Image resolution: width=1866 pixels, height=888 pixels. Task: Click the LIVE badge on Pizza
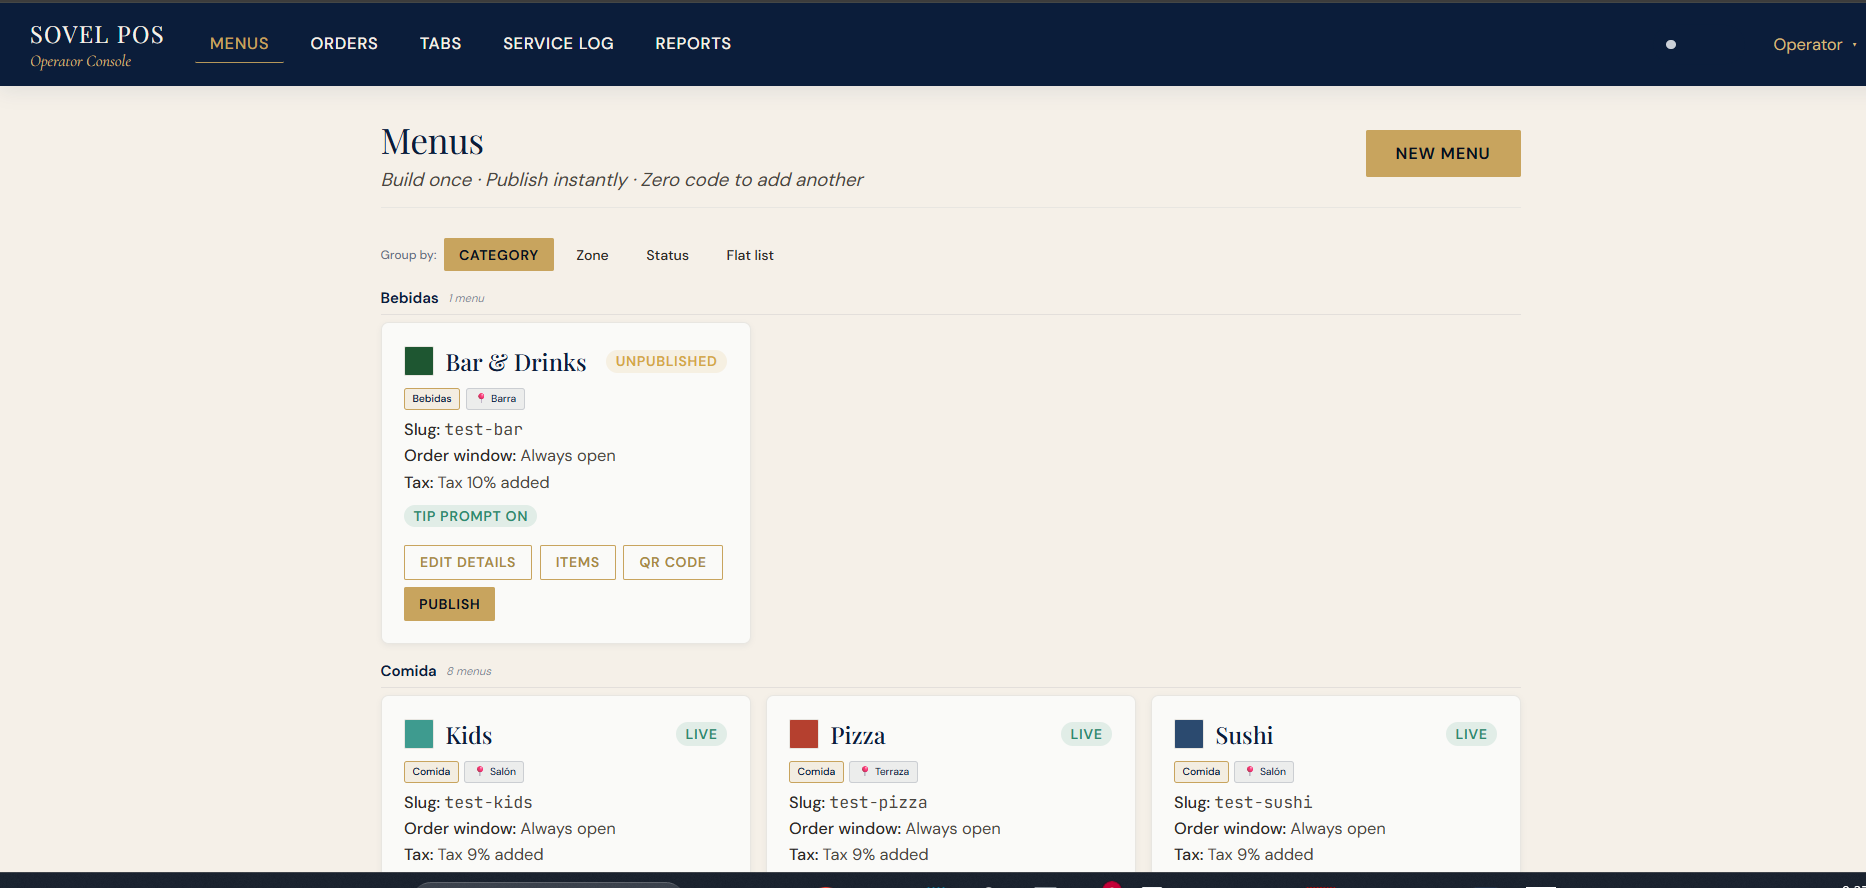tap(1086, 734)
